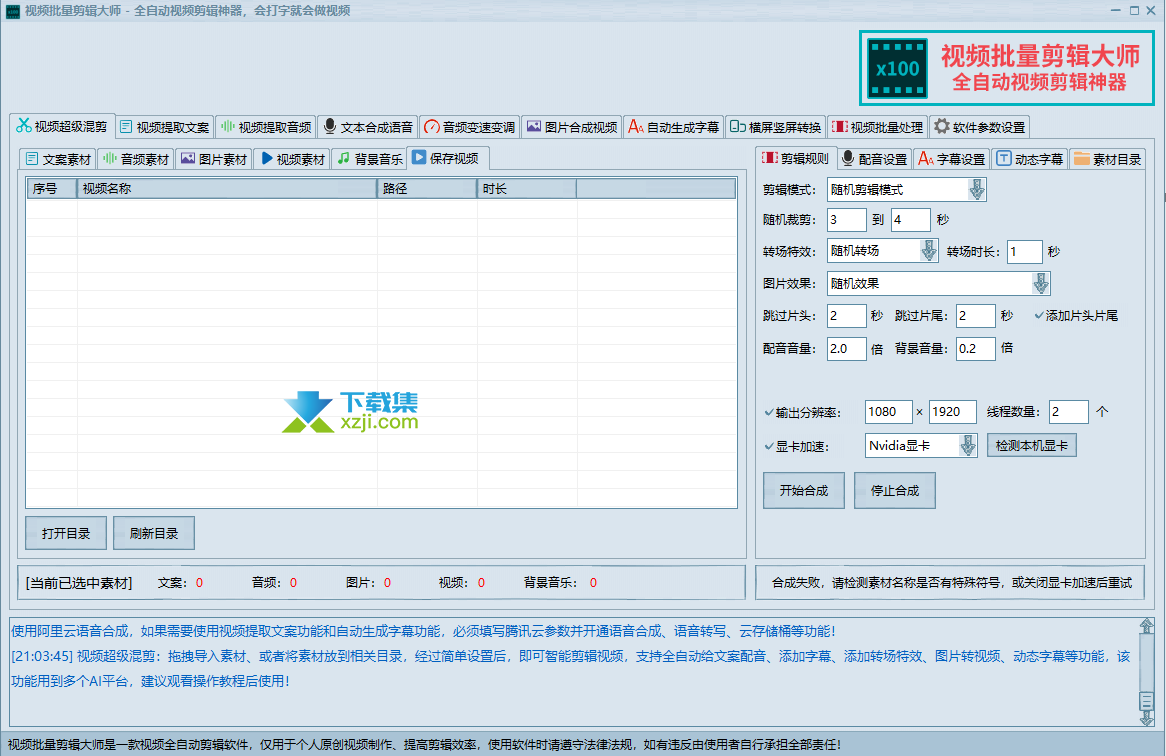Click the 随机裁剪 minimum seconds field
Image resolution: width=1166 pixels, height=756 pixels.
pos(846,220)
